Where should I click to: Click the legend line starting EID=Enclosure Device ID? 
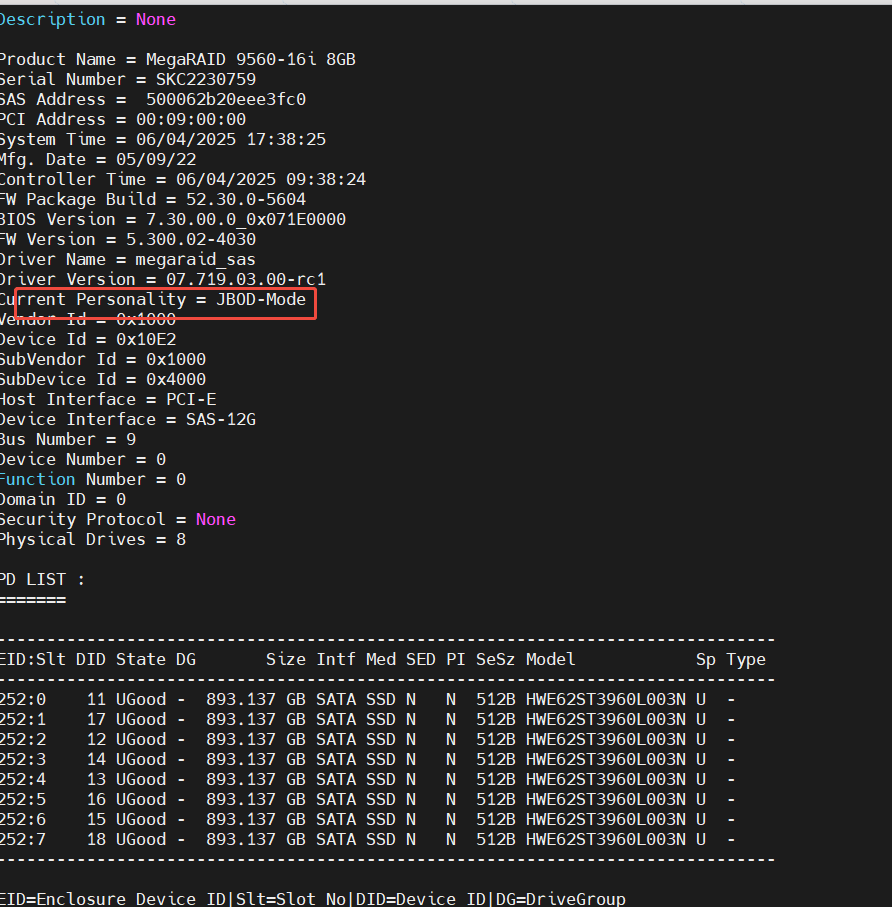pyautogui.click(x=313, y=899)
